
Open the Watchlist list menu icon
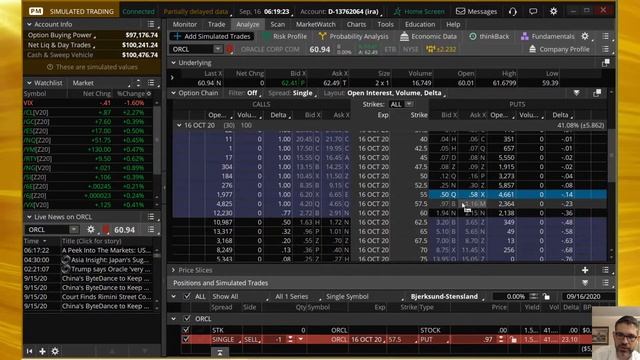pos(151,83)
